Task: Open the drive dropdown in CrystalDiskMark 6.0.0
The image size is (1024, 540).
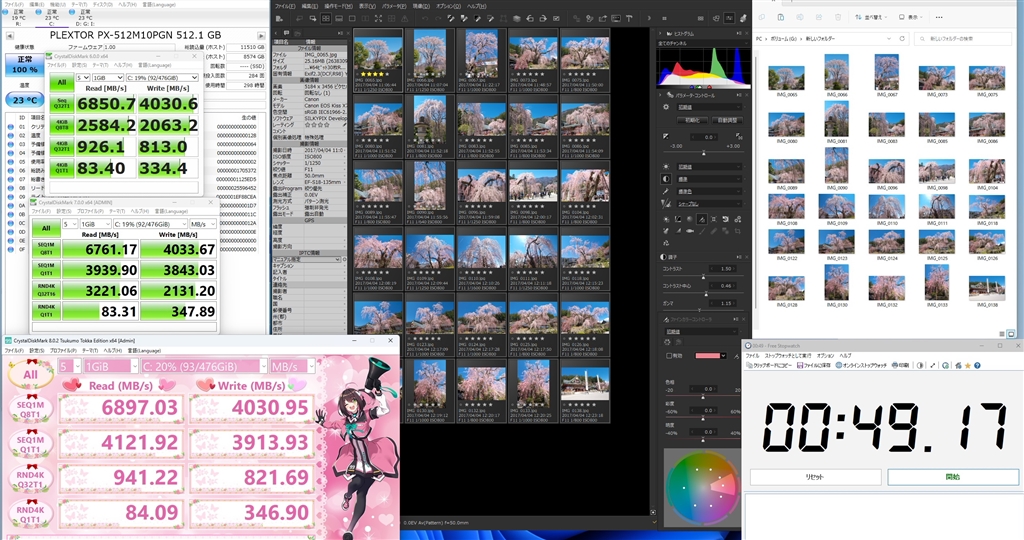Action: pos(162,77)
